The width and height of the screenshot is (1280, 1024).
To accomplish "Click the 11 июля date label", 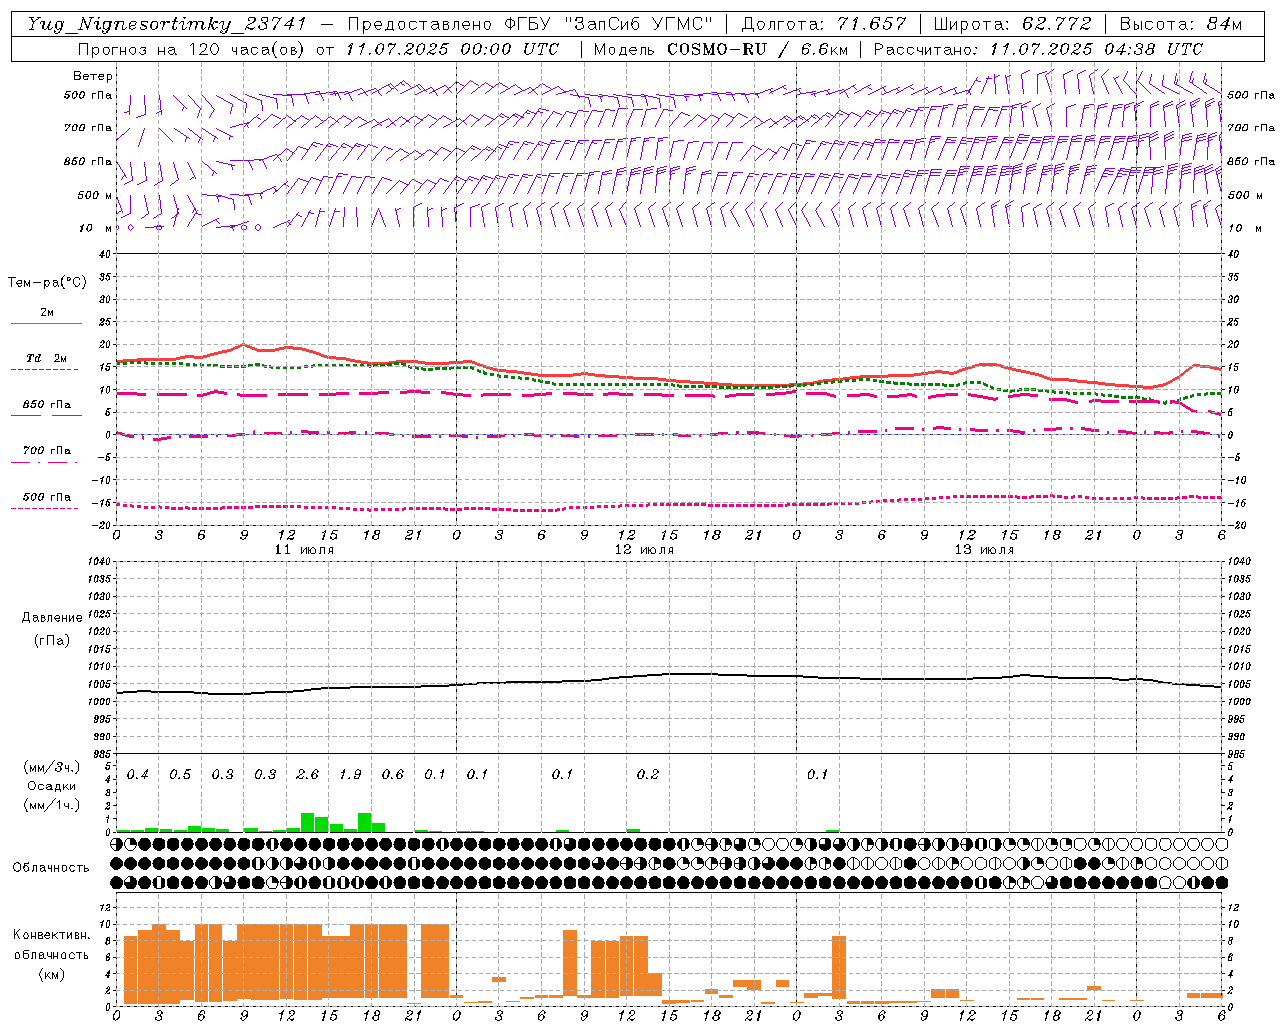I will 304,550.
